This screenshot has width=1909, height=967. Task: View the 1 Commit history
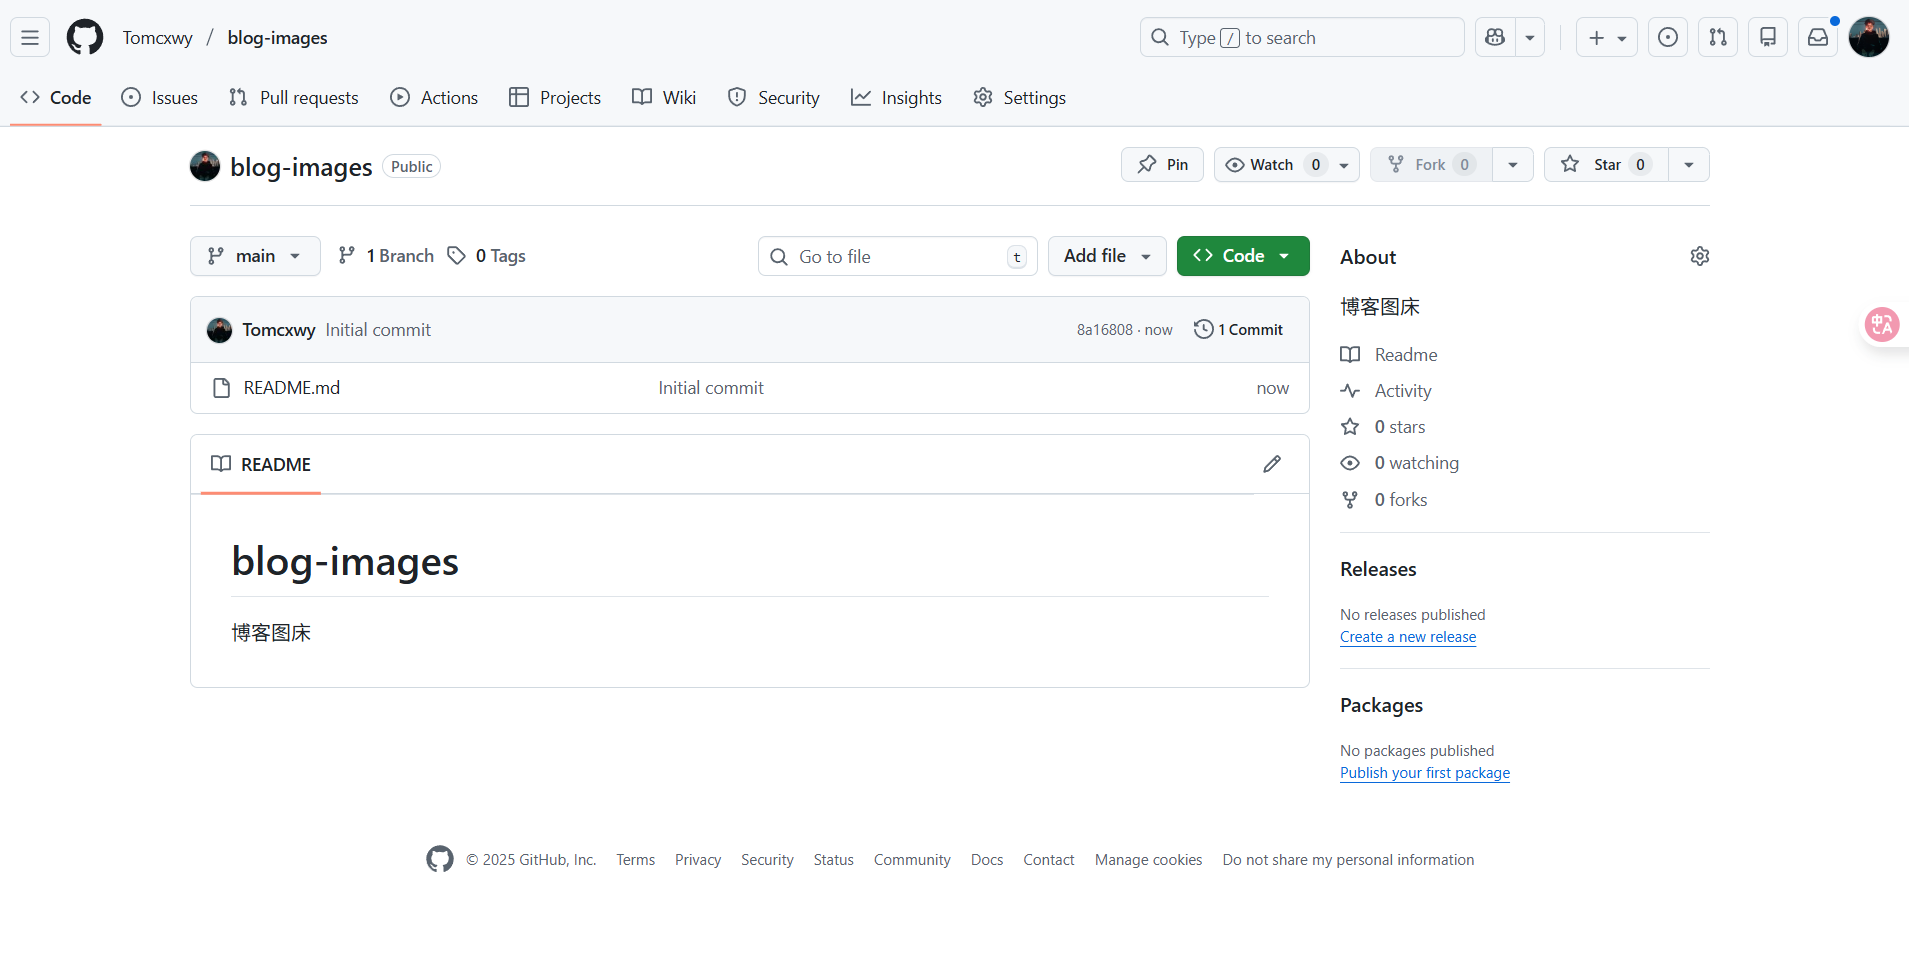click(1238, 330)
